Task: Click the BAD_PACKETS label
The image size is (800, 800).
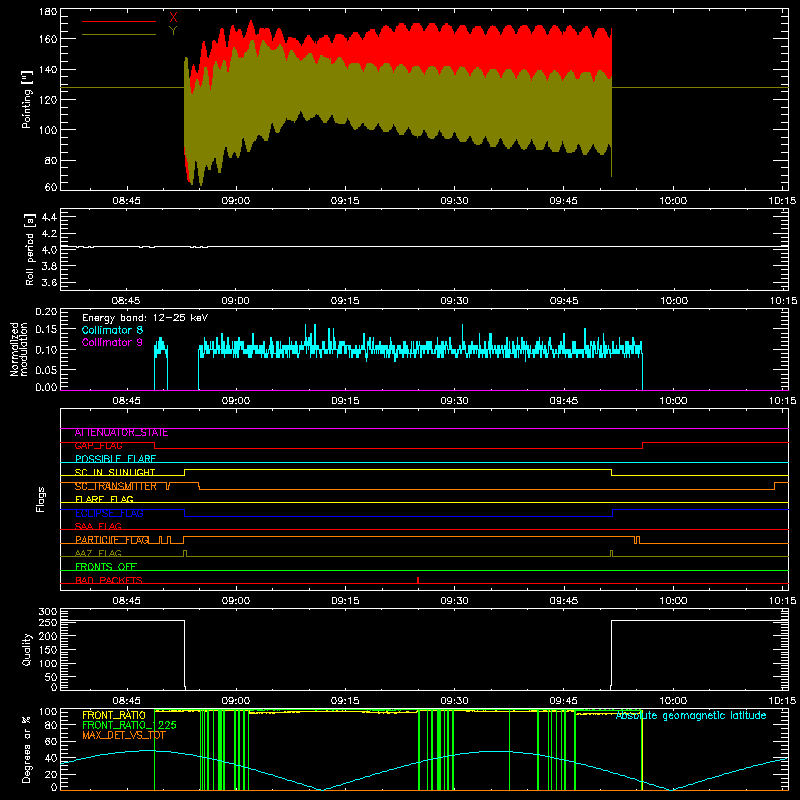Action: [109, 581]
